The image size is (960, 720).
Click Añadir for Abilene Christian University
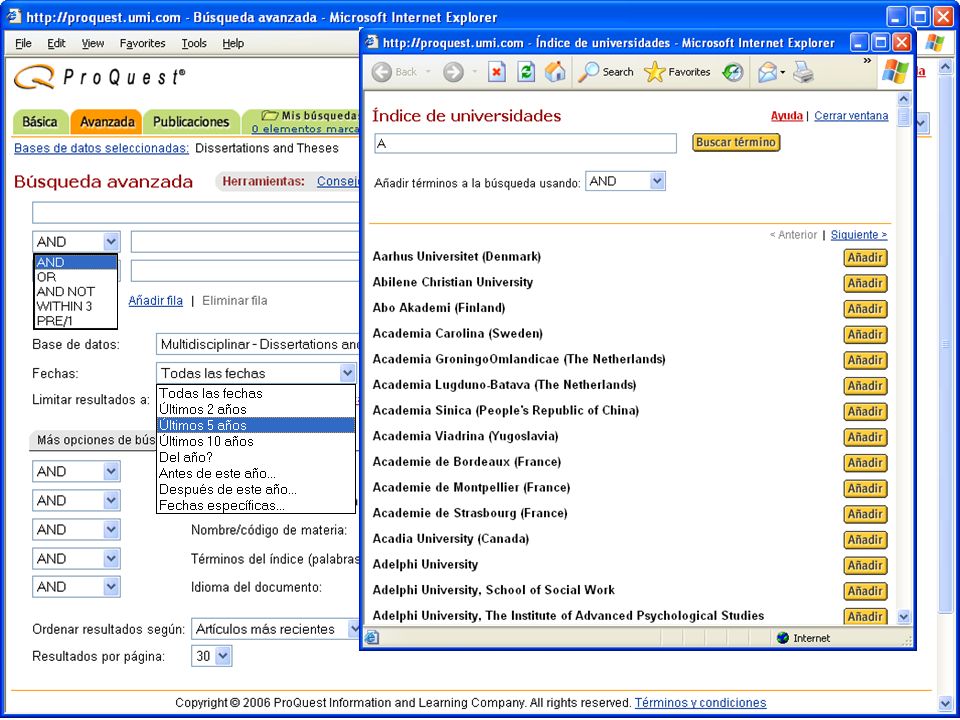tap(865, 283)
